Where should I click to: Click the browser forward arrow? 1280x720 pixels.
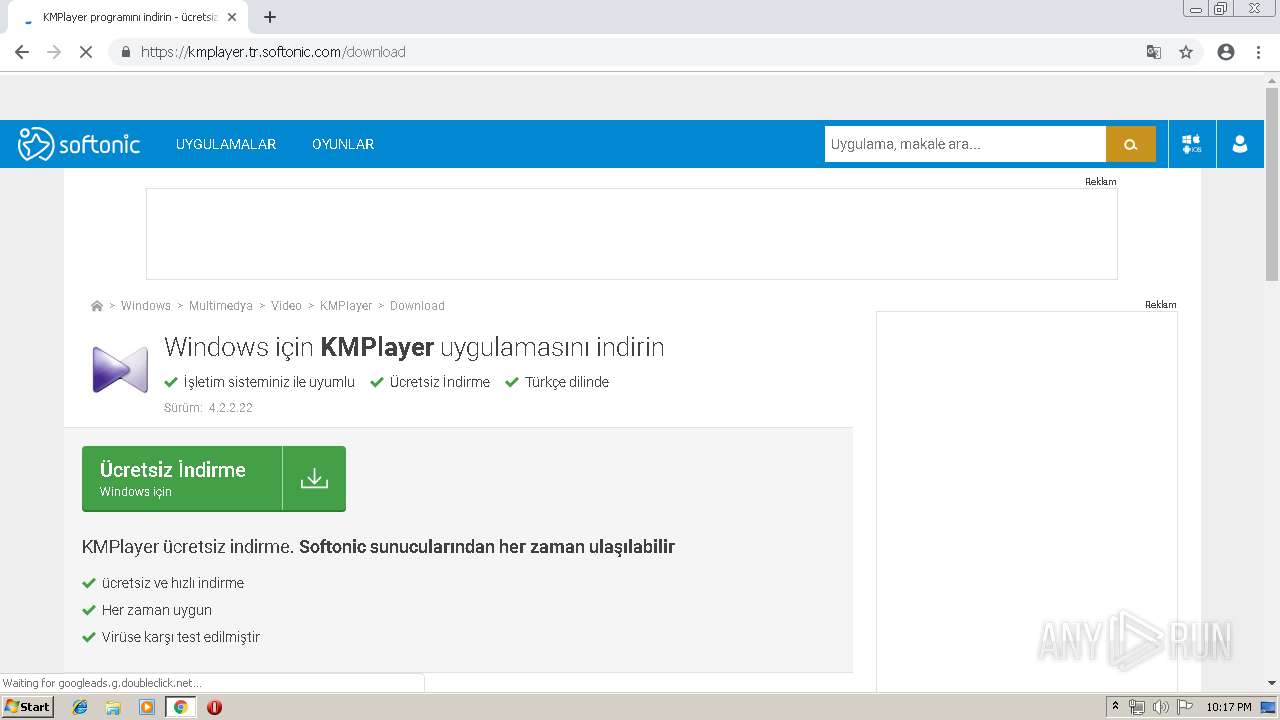54,52
